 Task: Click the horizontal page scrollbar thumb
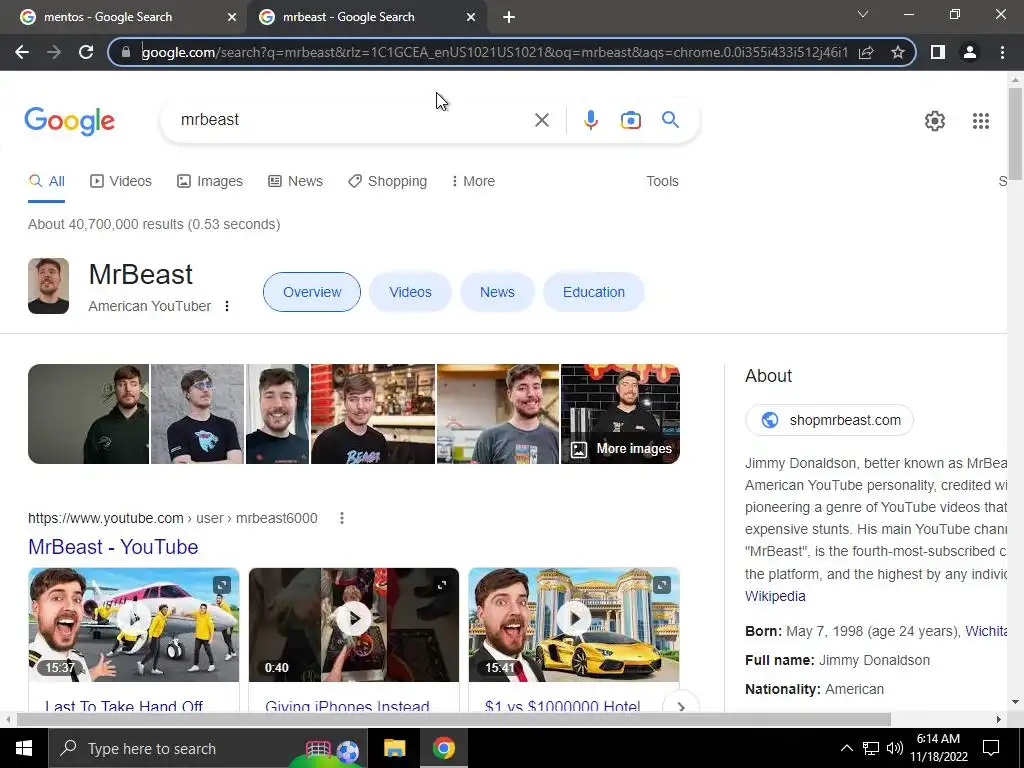(x=454, y=719)
